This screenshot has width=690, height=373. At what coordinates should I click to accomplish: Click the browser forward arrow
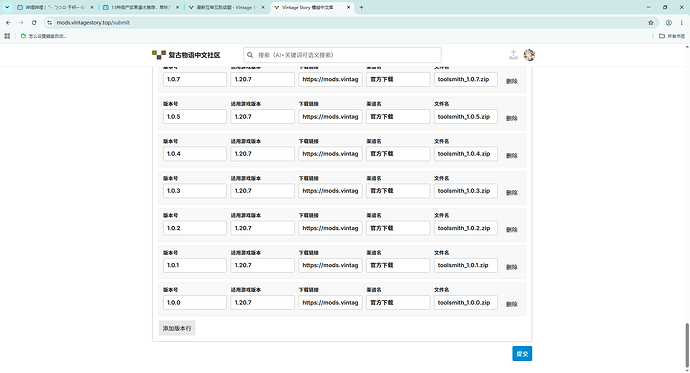21,22
